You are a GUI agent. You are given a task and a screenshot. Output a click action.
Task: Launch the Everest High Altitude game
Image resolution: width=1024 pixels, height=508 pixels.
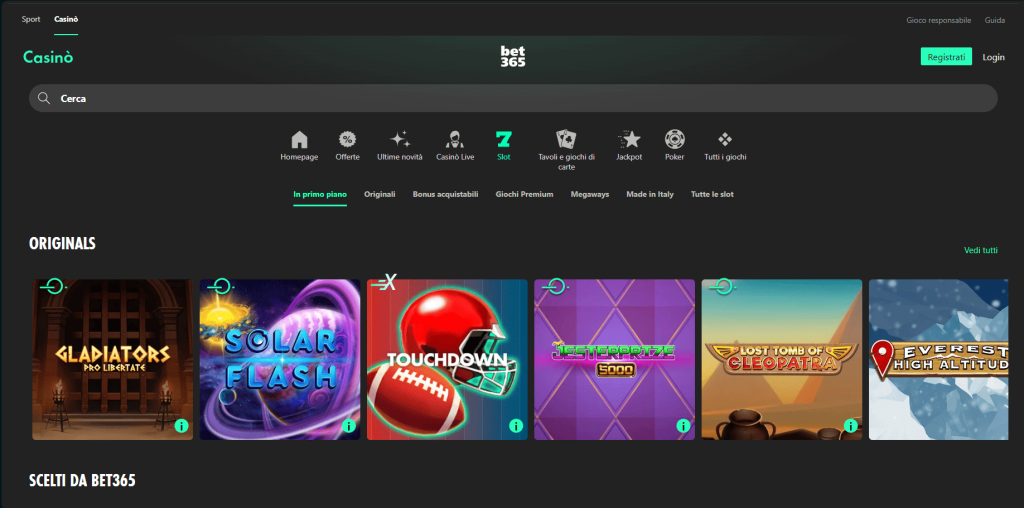[x=938, y=360]
